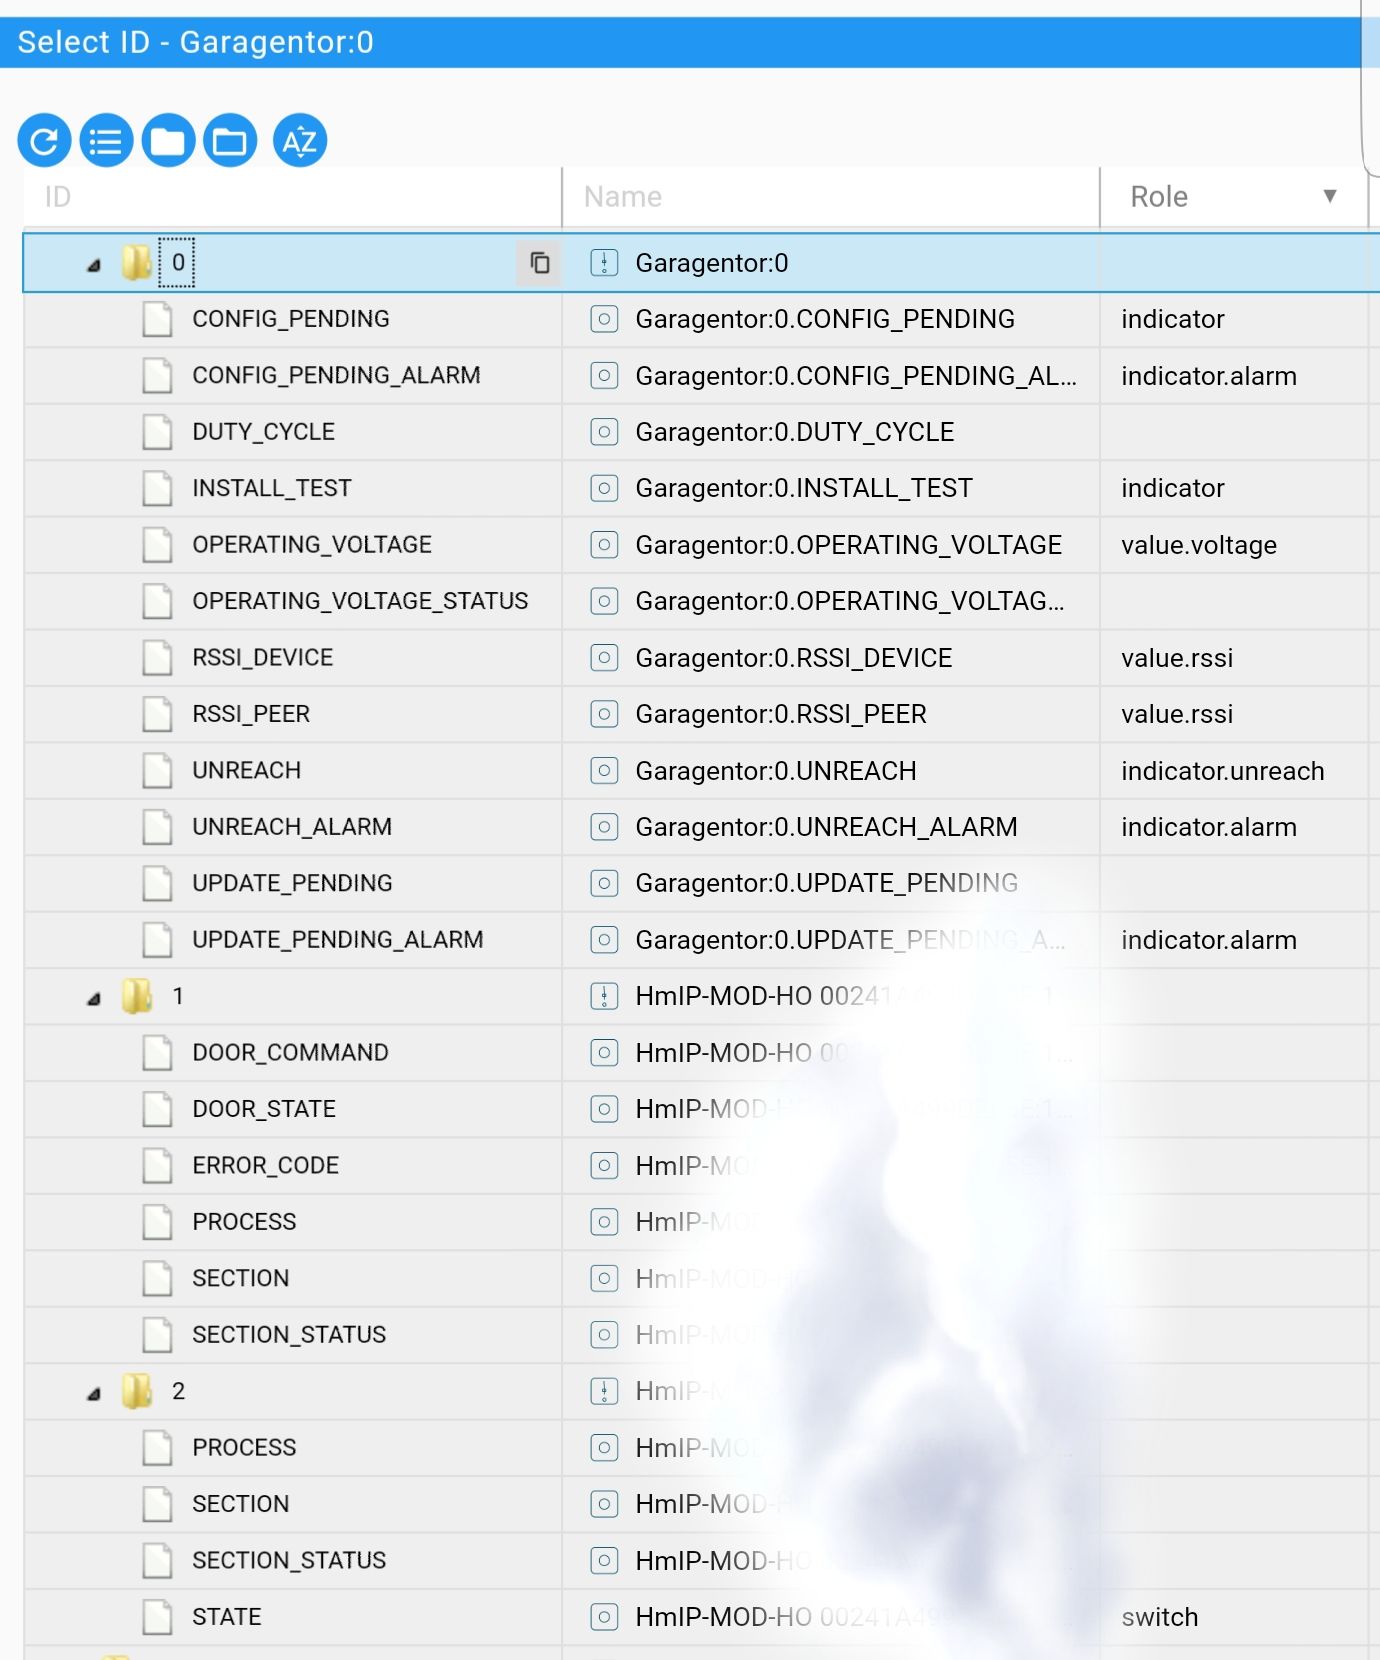Screen dimensions: 1380x1660
Task: Click state icon beside Garagentor:0.OPERATING_VOLTAGE name
Action: [604, 545]
